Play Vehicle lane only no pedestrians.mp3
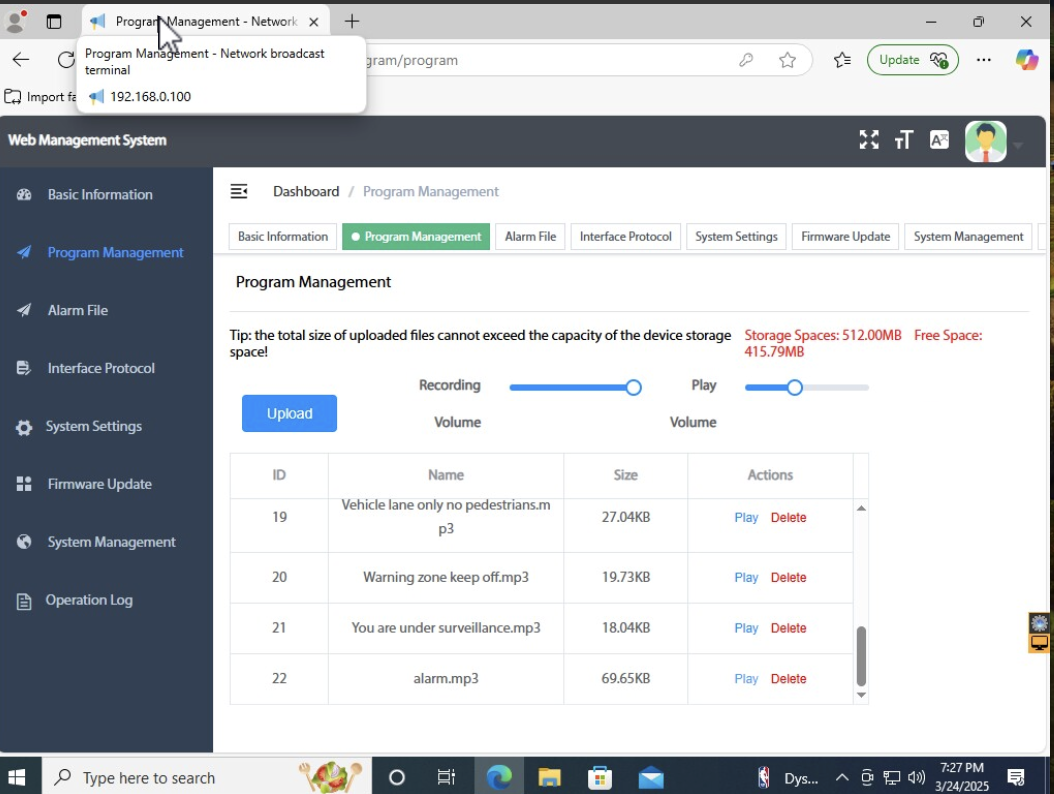The image size is (1054, 794). [x=746, y=518]
